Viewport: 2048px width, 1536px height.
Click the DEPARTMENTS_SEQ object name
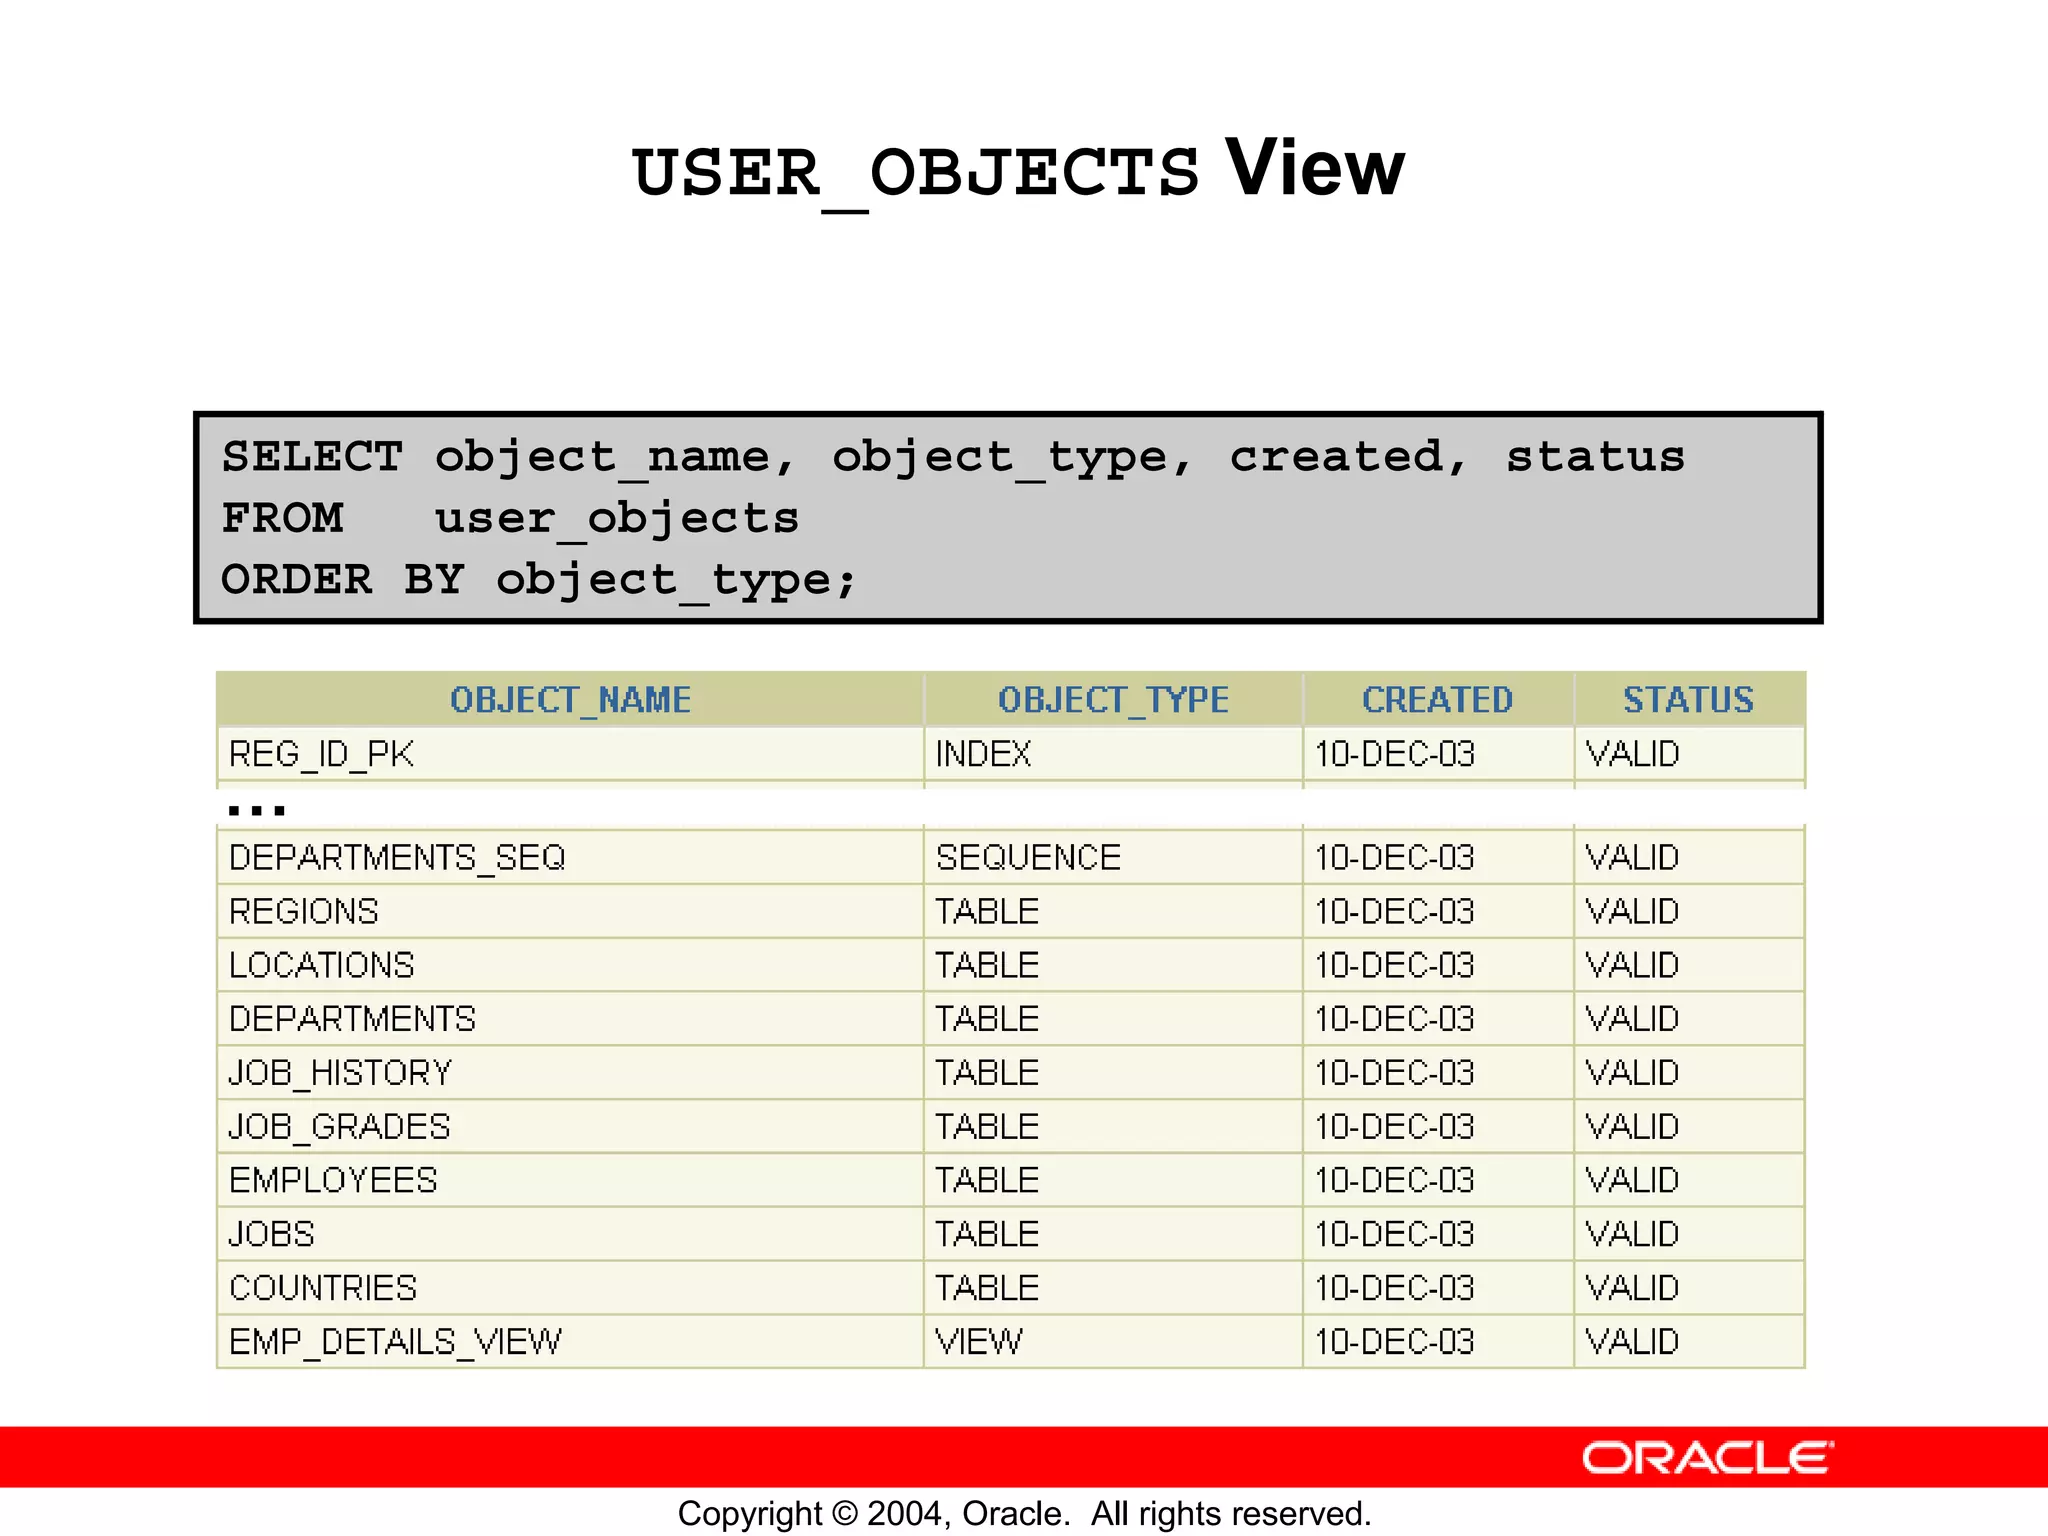[x=397, y=858]
